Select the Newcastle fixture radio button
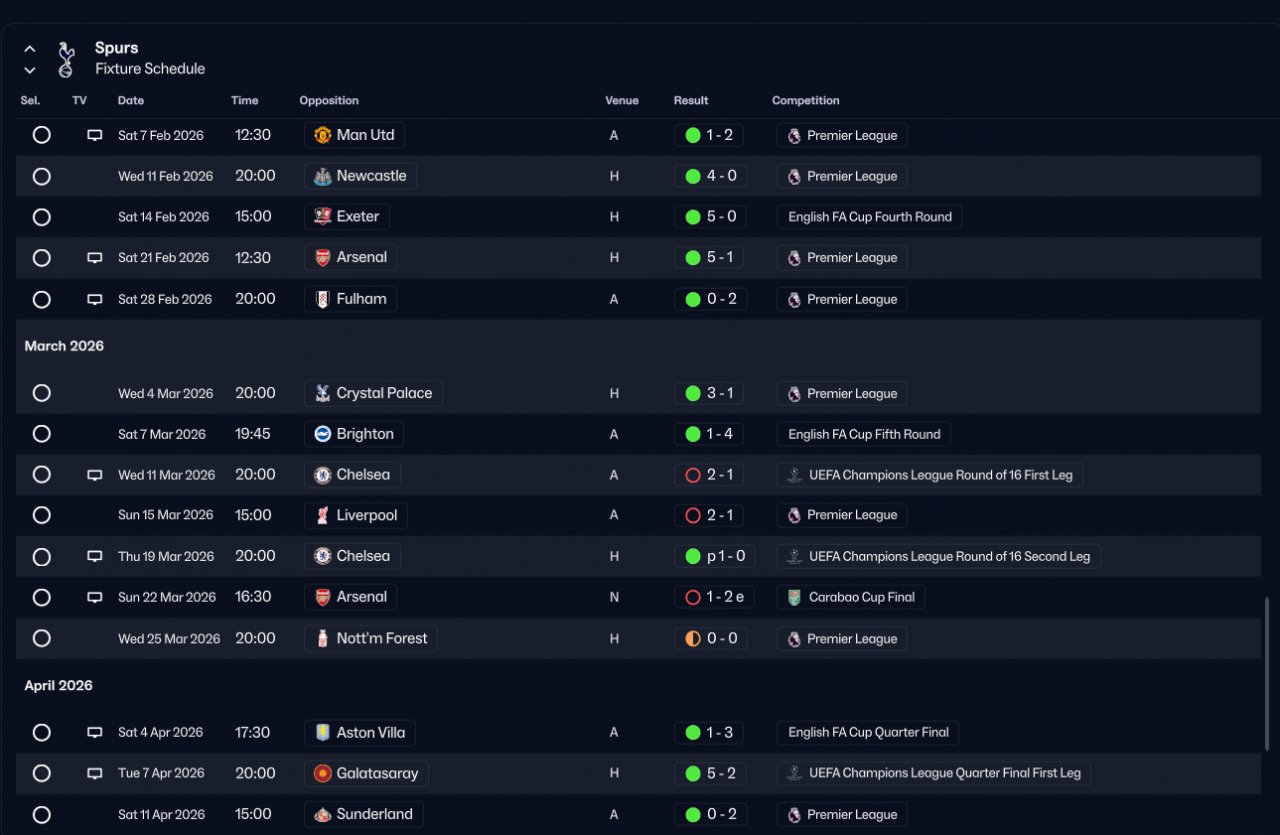The height and width of the screenshot is (835, 1280). (x=41, y=176)
